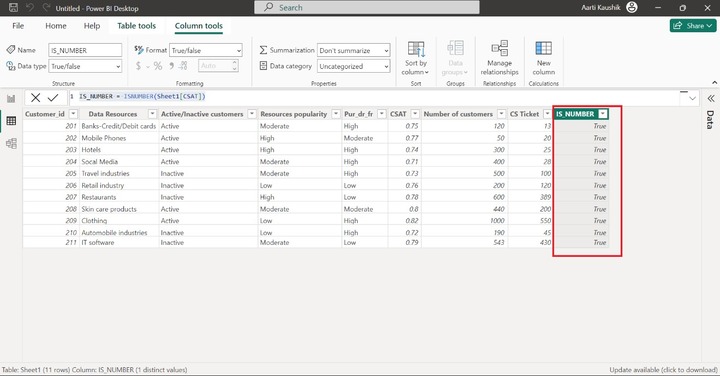Expand the collapsed Data pane
This screenshot has width=720, height=376.
point(711,98)
